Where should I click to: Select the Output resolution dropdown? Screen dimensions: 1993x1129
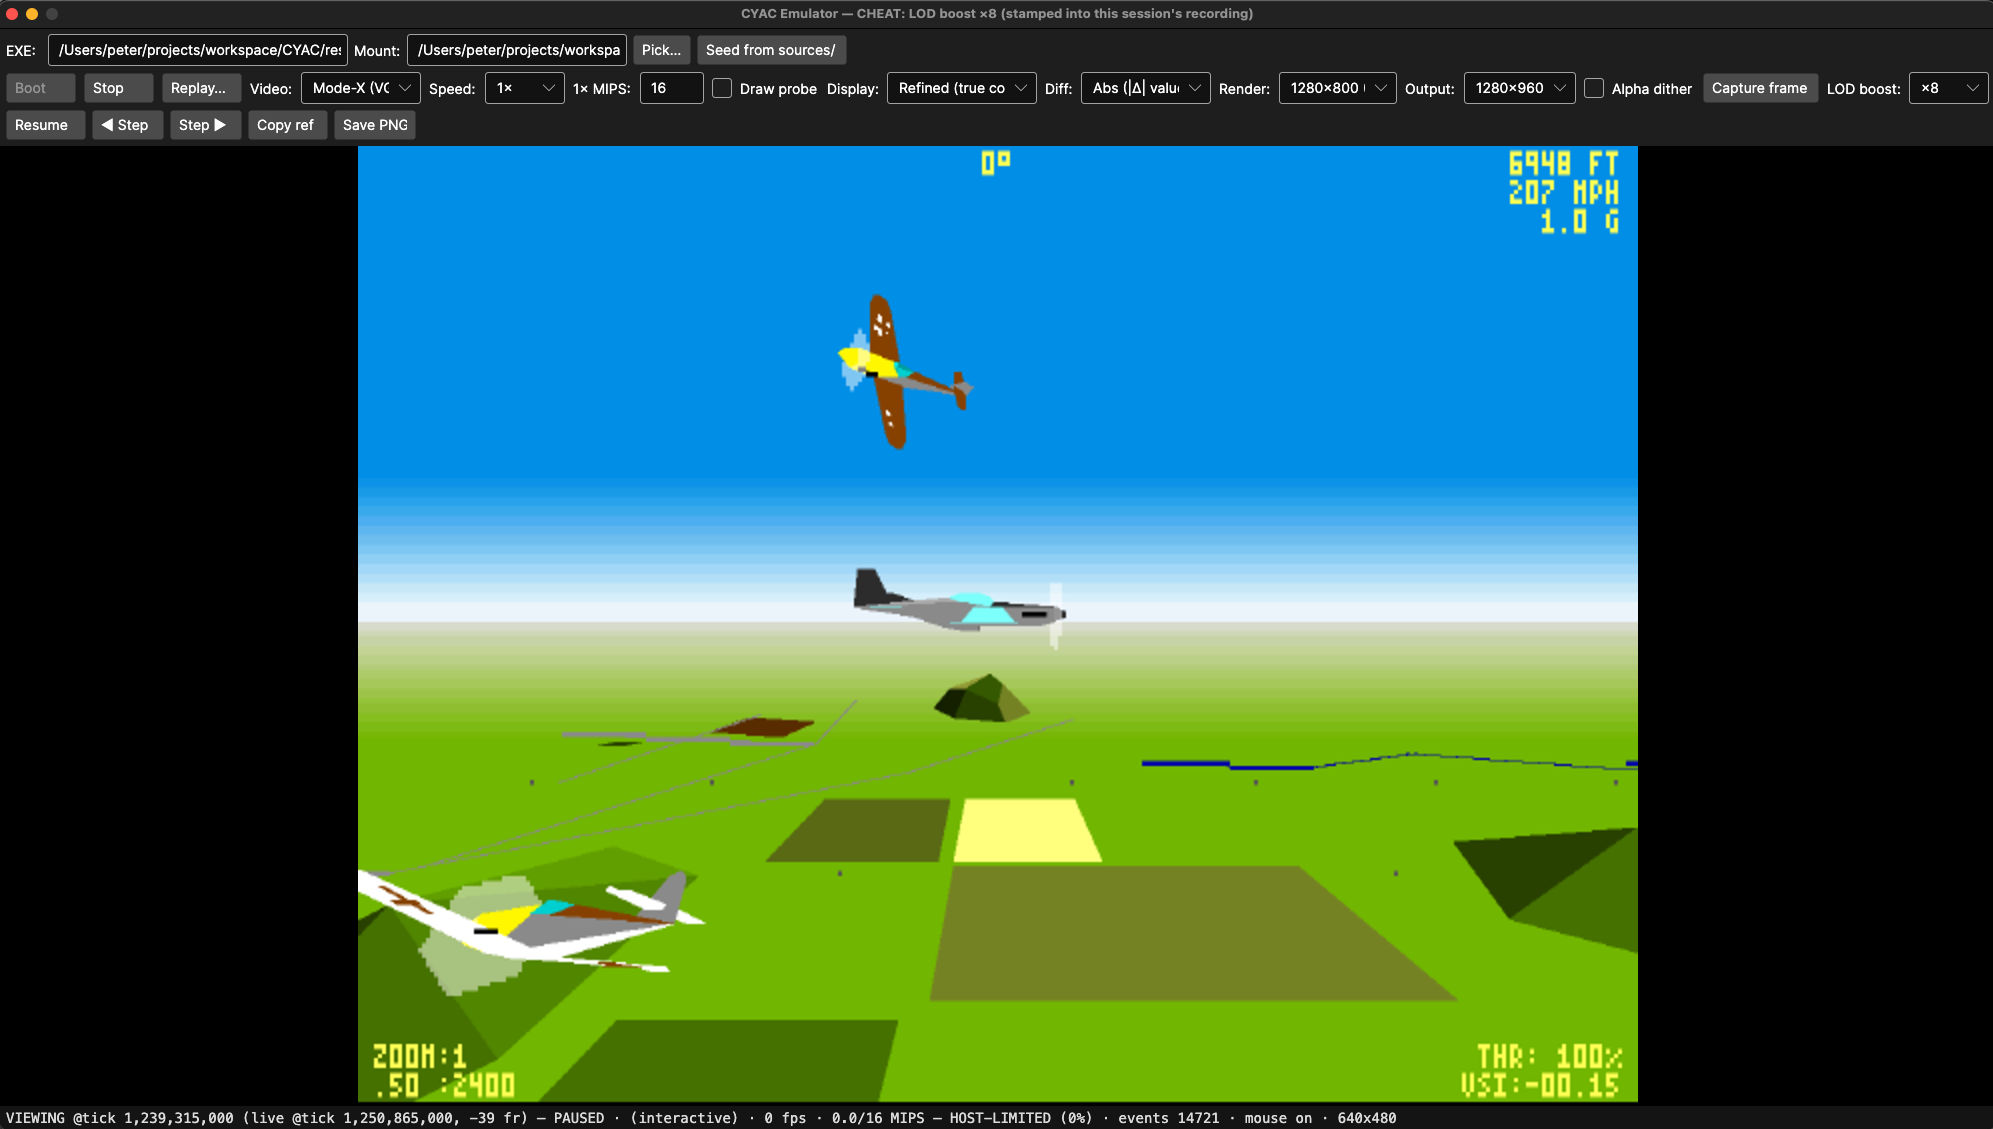coord(1520,88)
